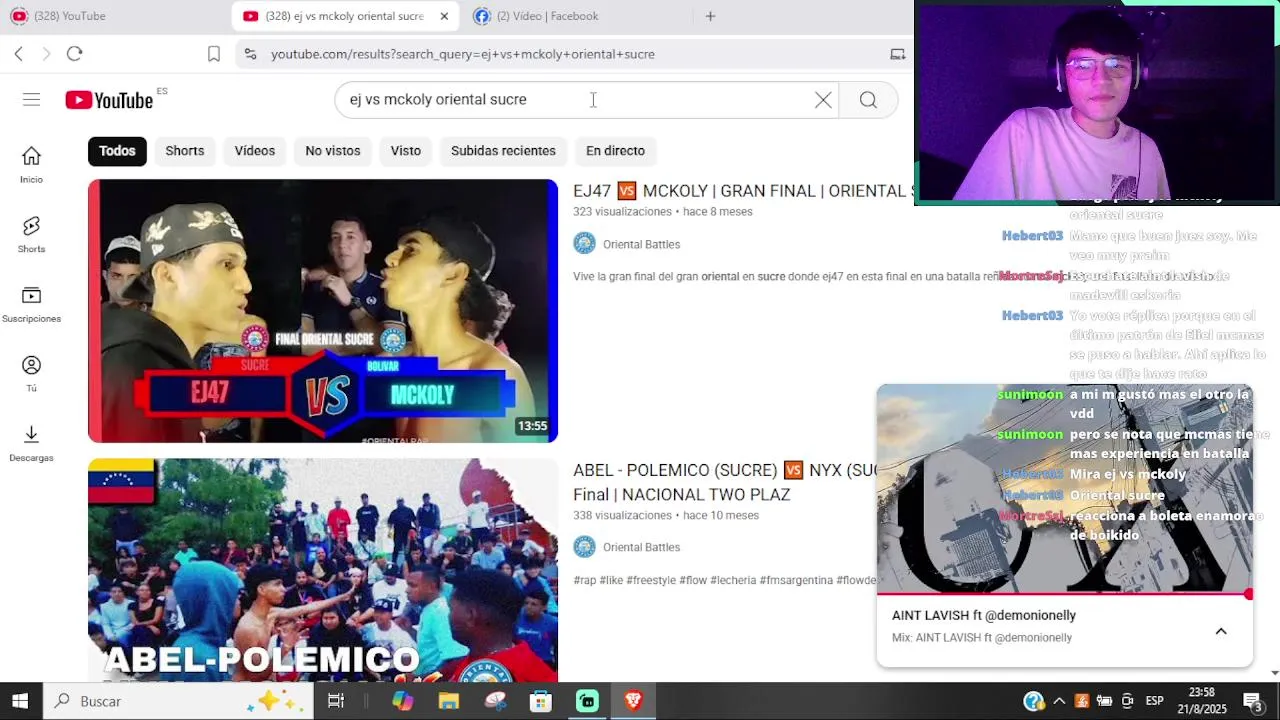Open the ABEL-POLEMICO thumbnail

[x=323, y=570]
